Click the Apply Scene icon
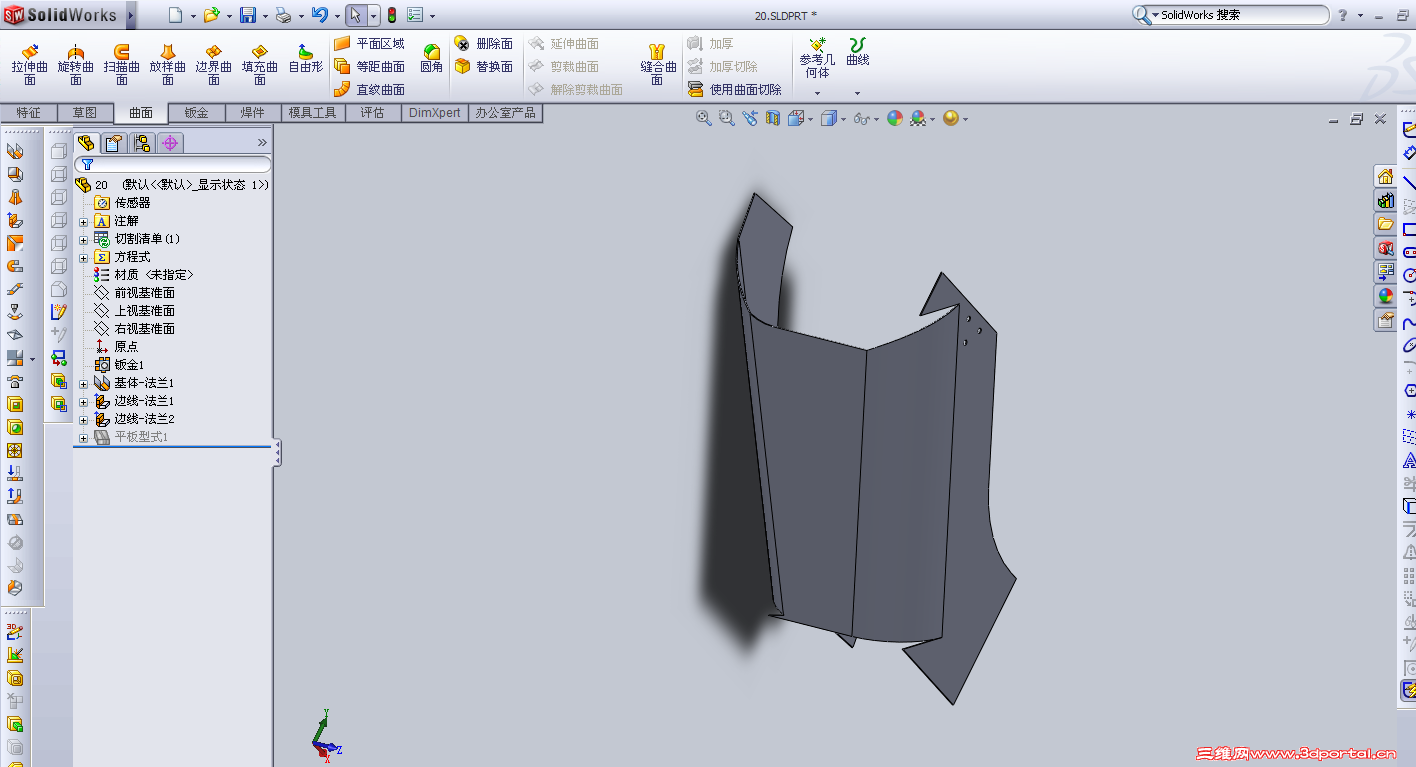 click(918, 118)
